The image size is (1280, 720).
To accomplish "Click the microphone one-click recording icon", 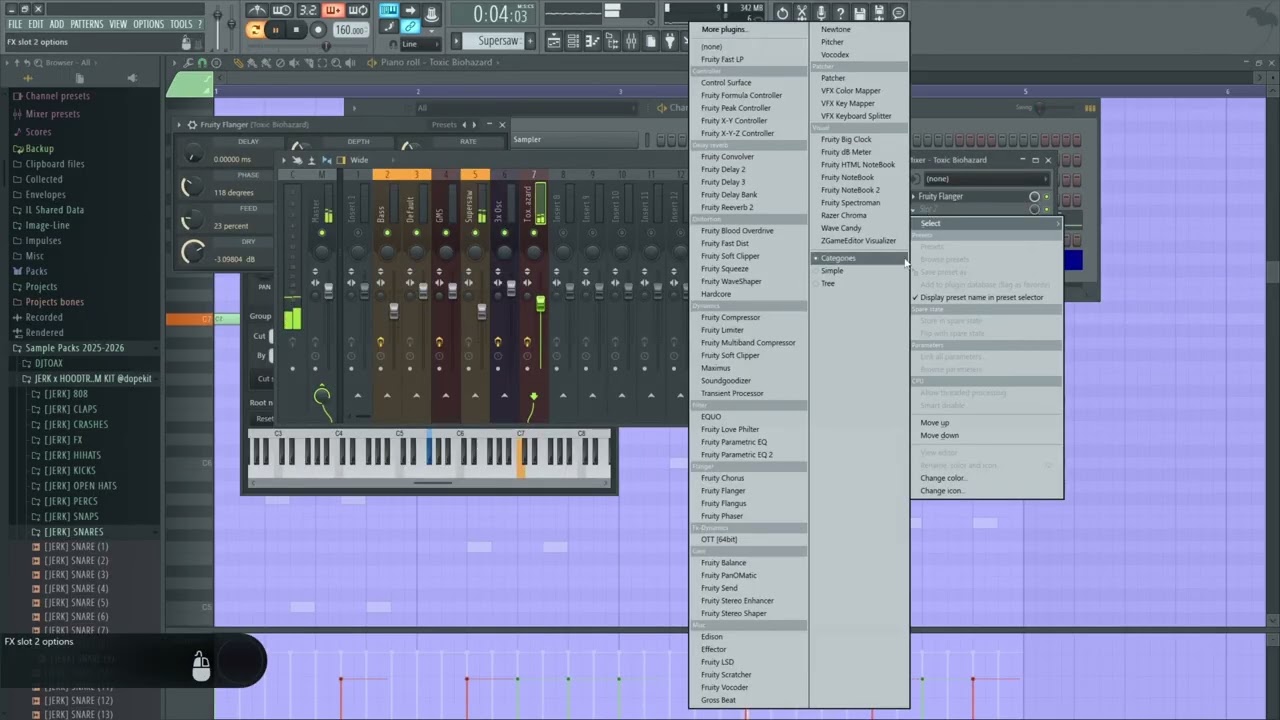I will tap(821, 13).
